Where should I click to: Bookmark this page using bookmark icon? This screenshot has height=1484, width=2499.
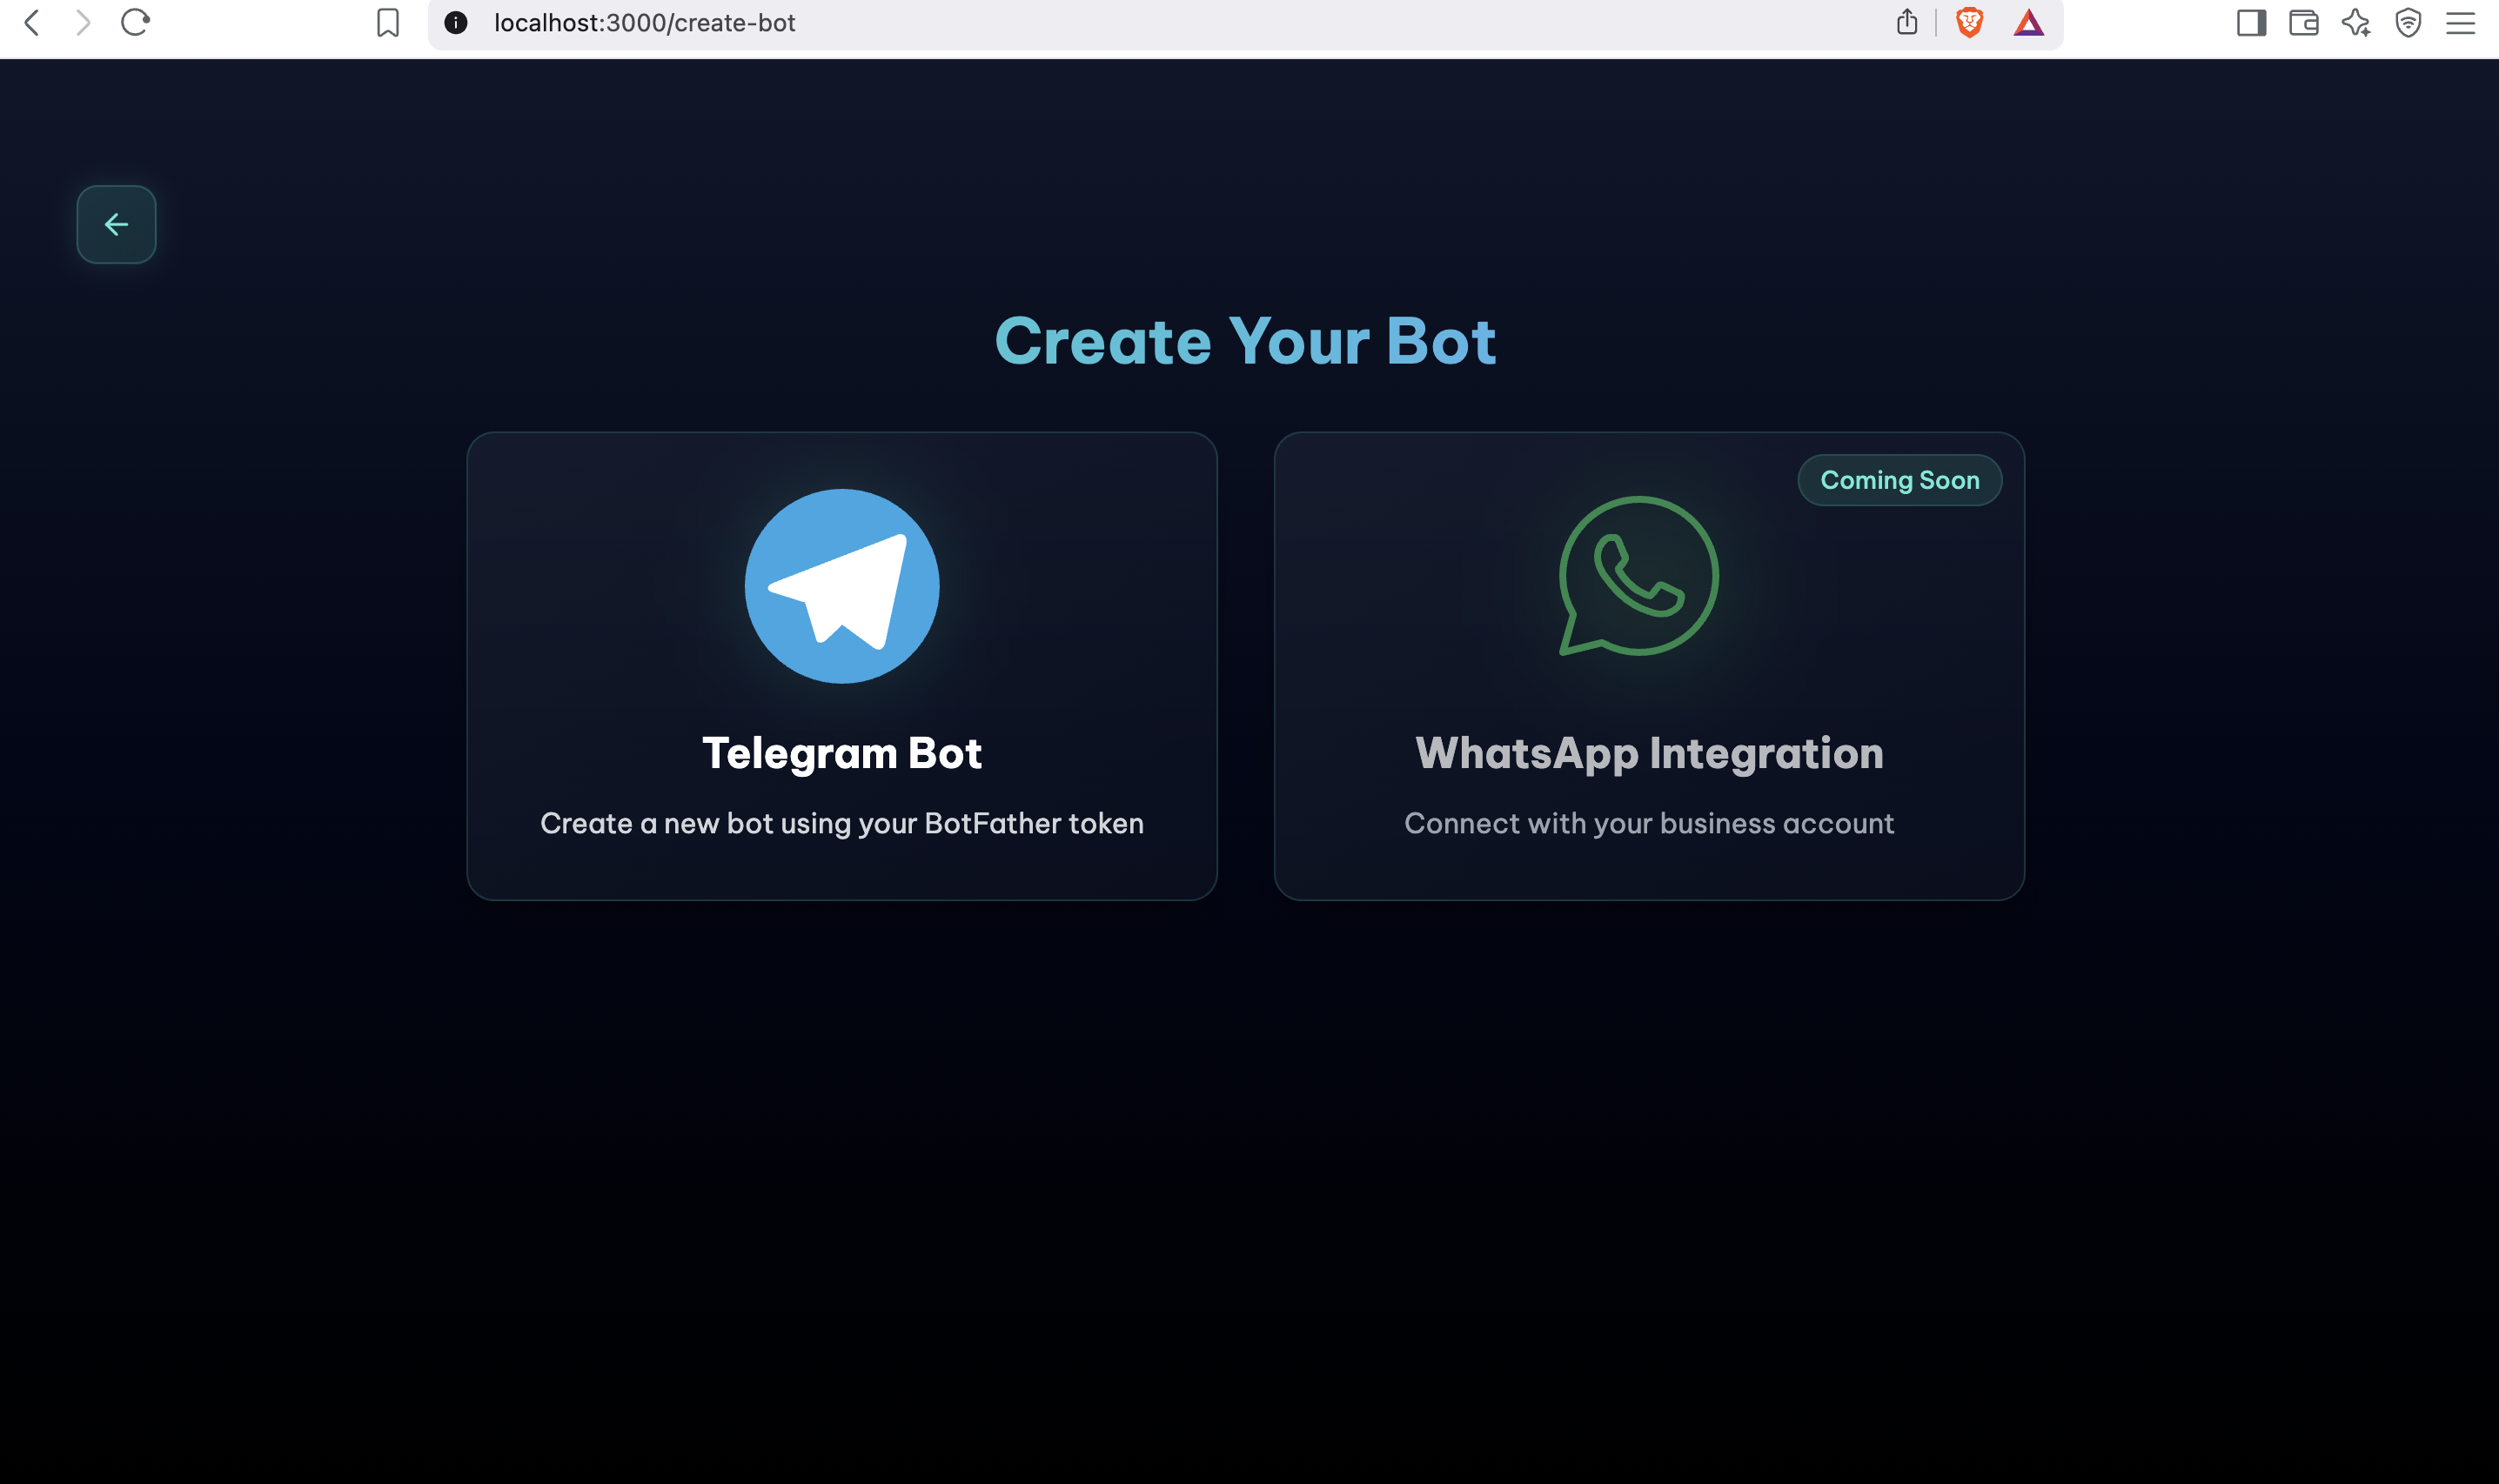coord(388,22)
